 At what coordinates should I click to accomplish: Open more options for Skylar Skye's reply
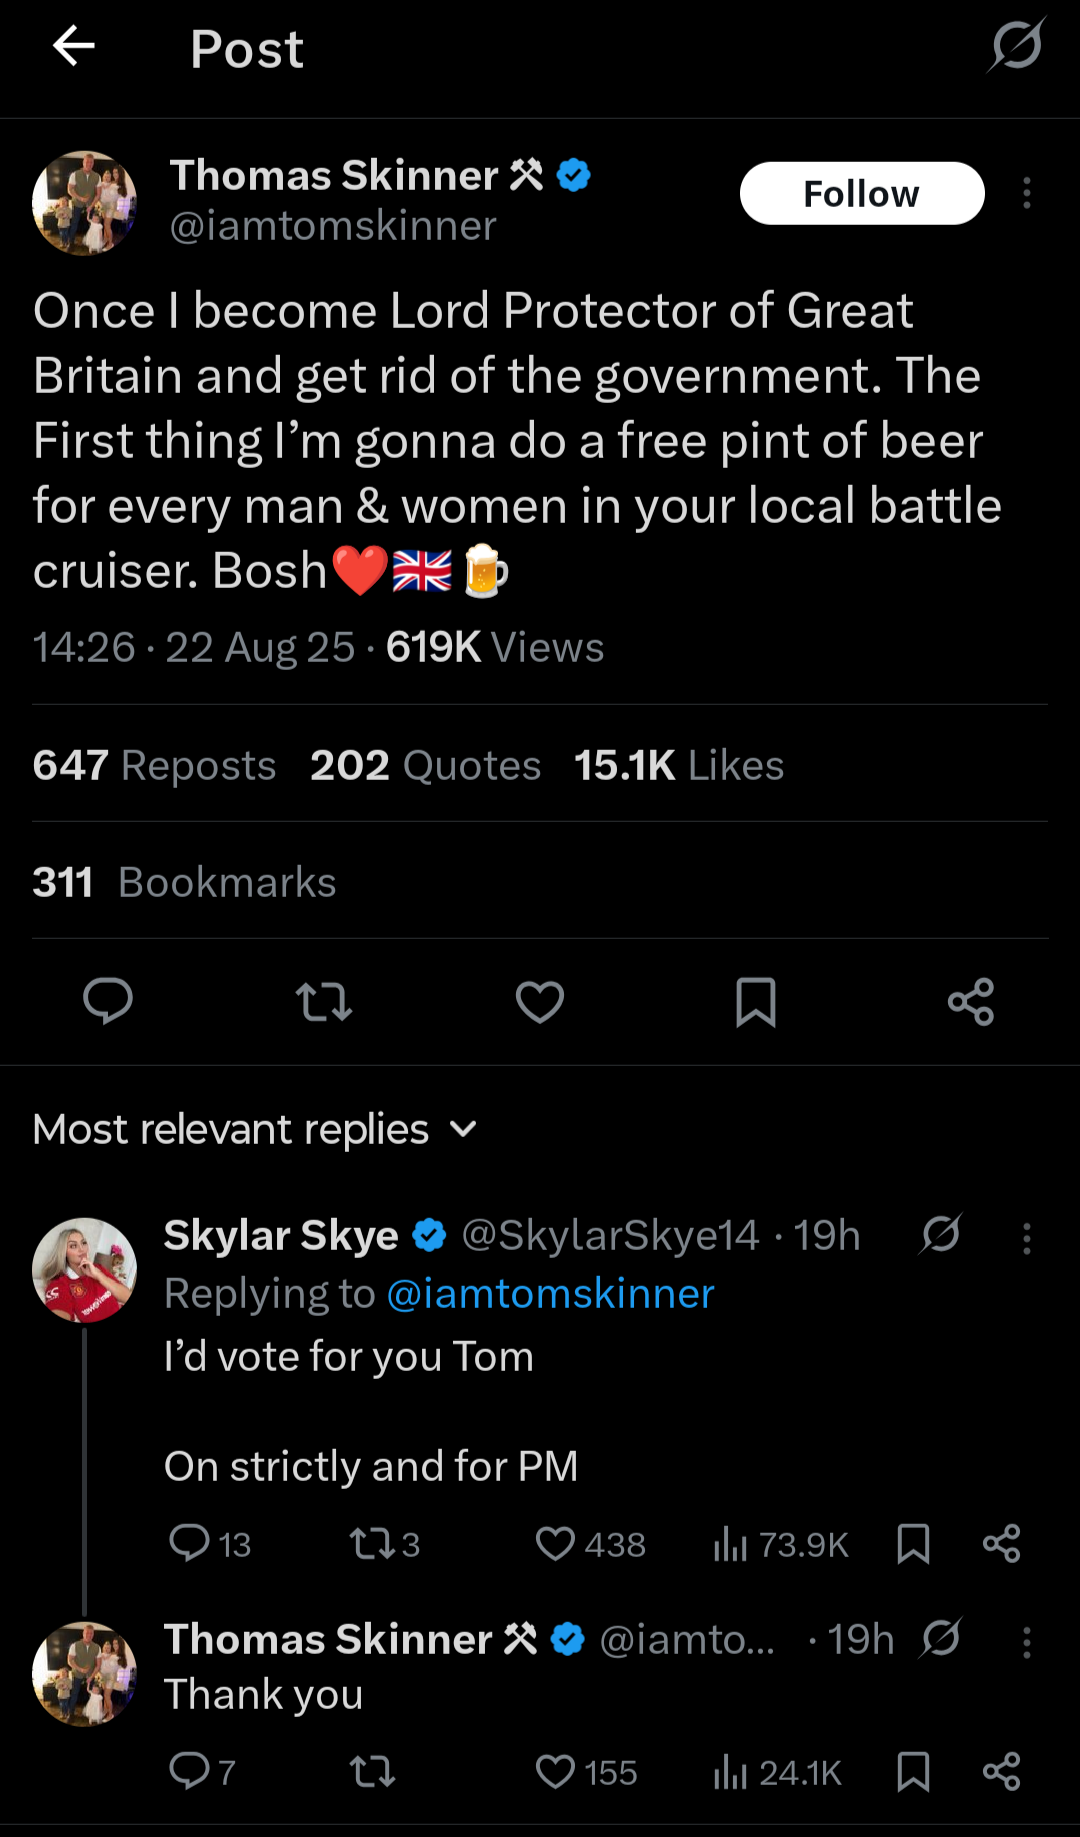tap(1026, 1238)
